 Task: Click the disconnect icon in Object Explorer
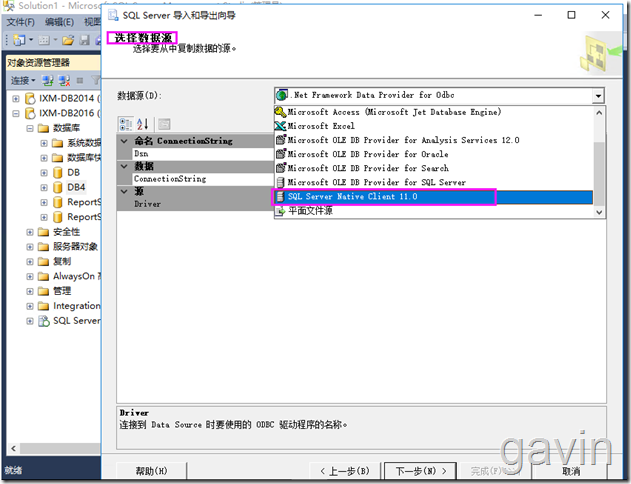click(64, 81)
